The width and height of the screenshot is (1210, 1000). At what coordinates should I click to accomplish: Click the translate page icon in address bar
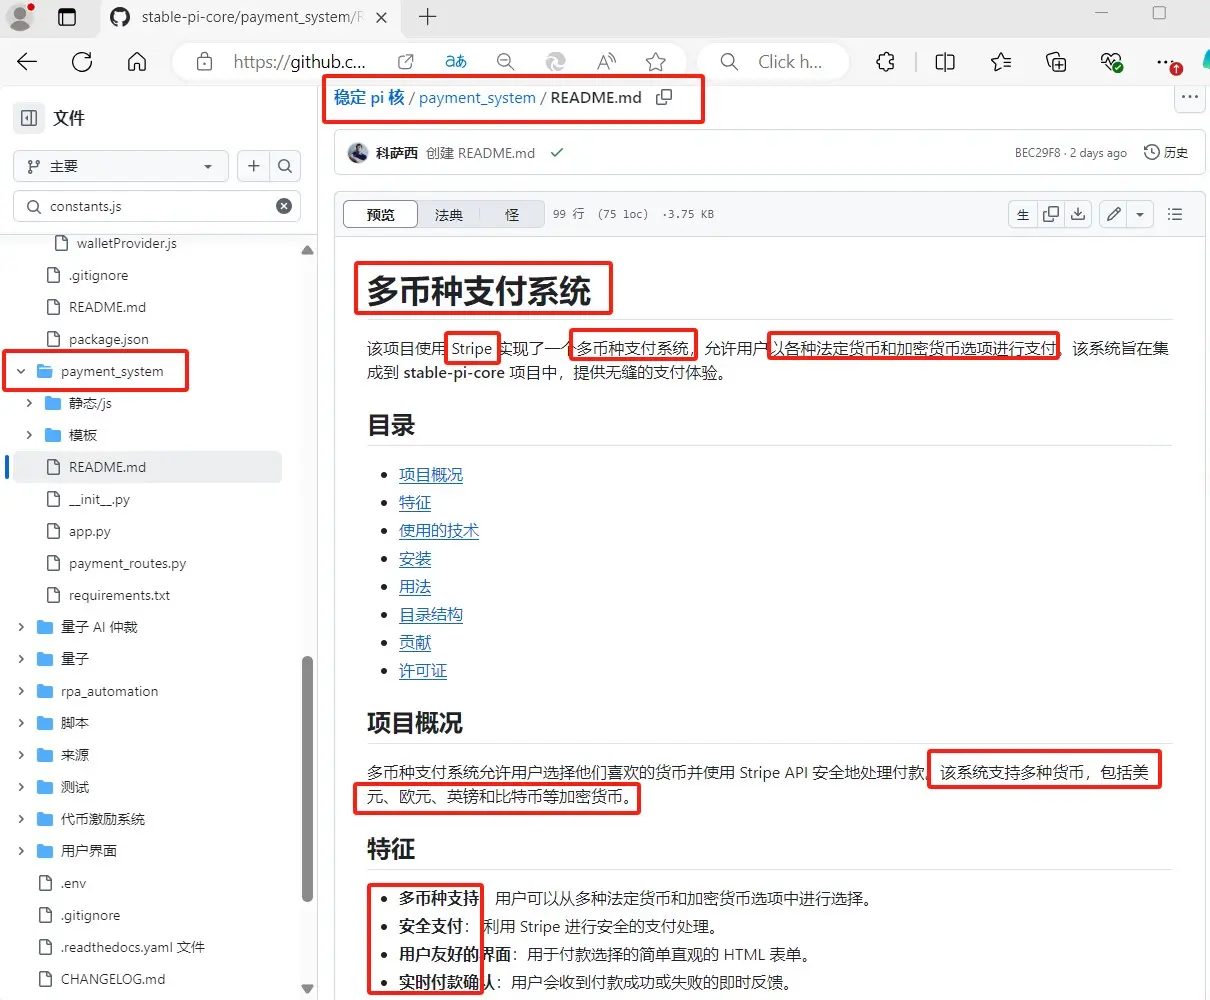coord(456,62)
